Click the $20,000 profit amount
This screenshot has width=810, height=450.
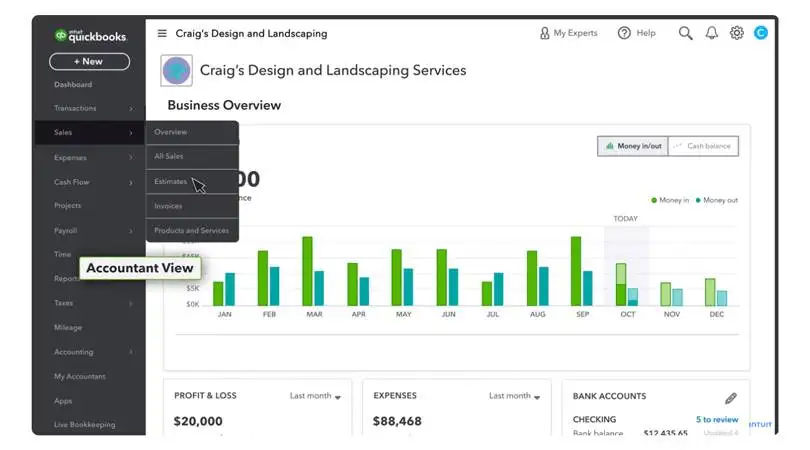tap(198, 421)
